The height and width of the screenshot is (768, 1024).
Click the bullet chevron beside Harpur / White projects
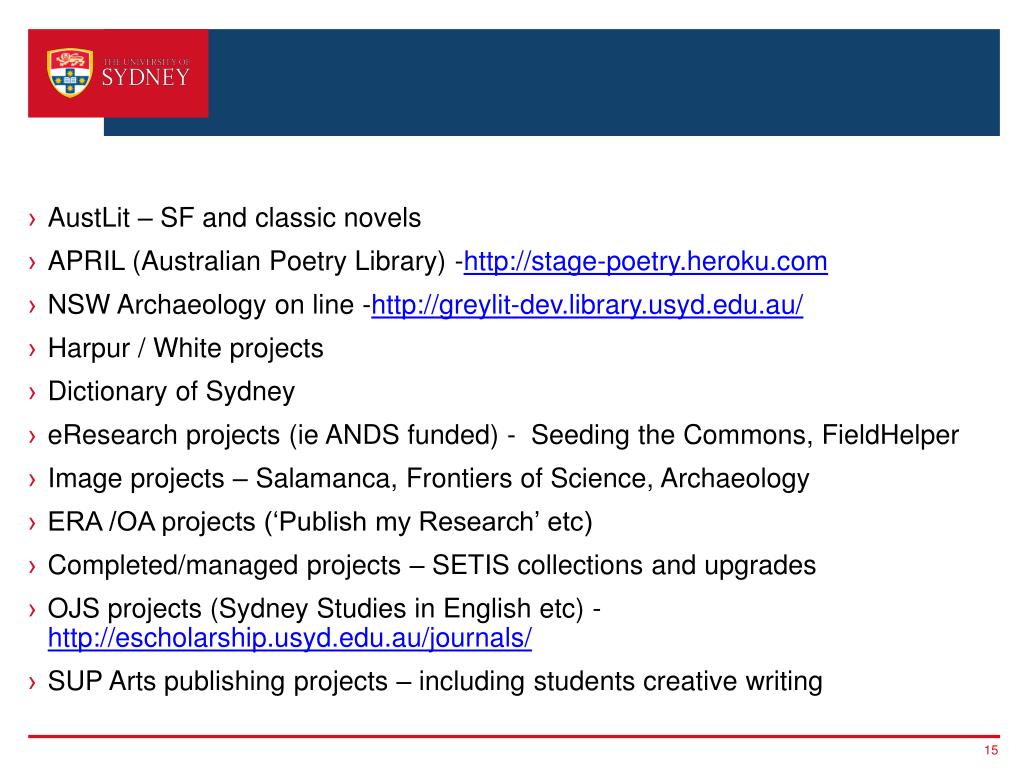[33, 350]
